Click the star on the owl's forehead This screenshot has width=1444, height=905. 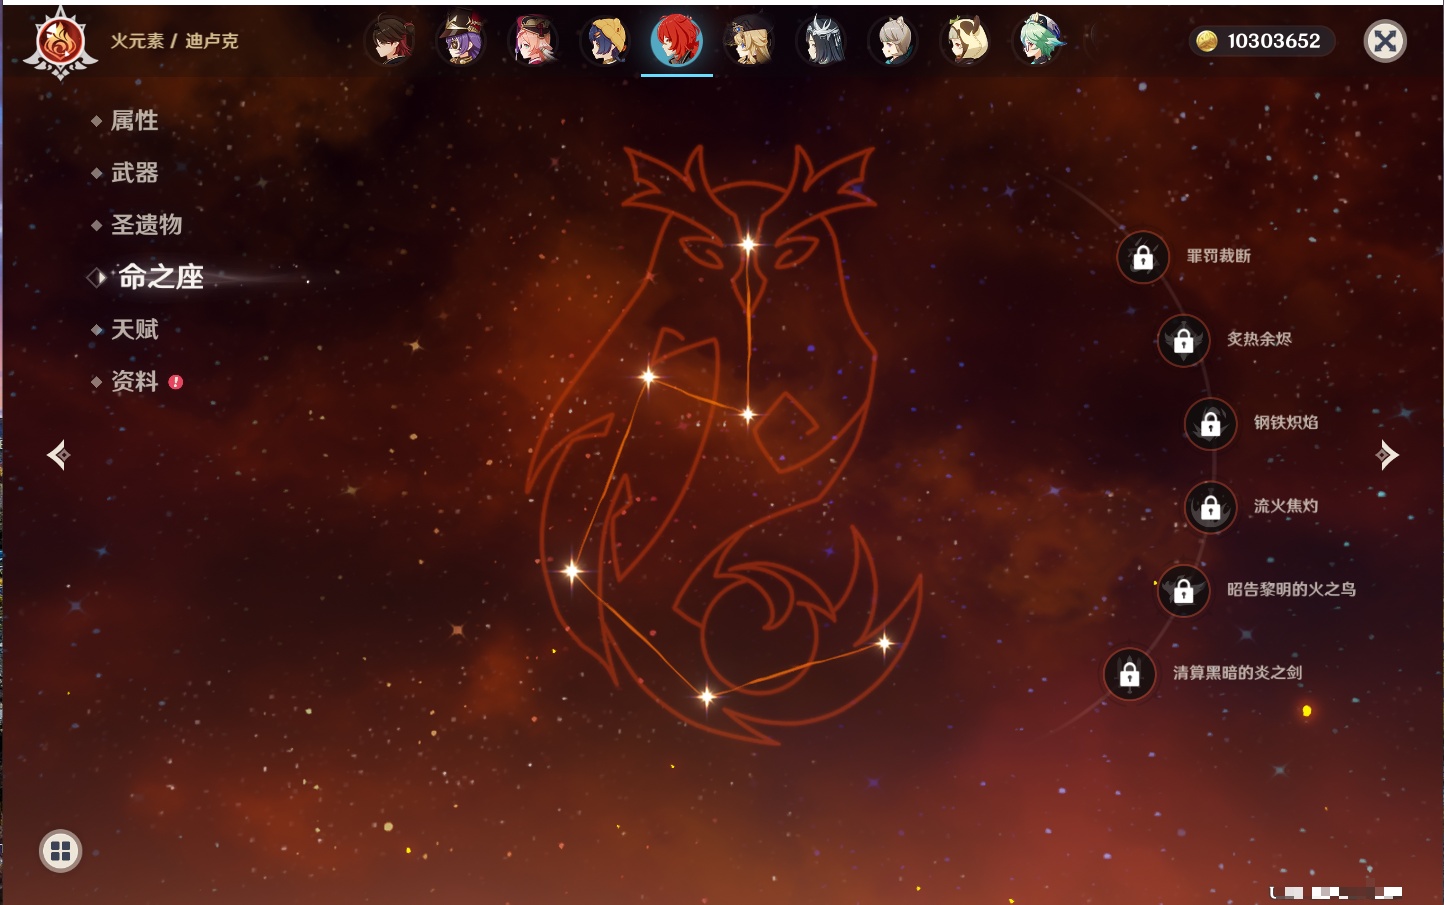(748, 244)
